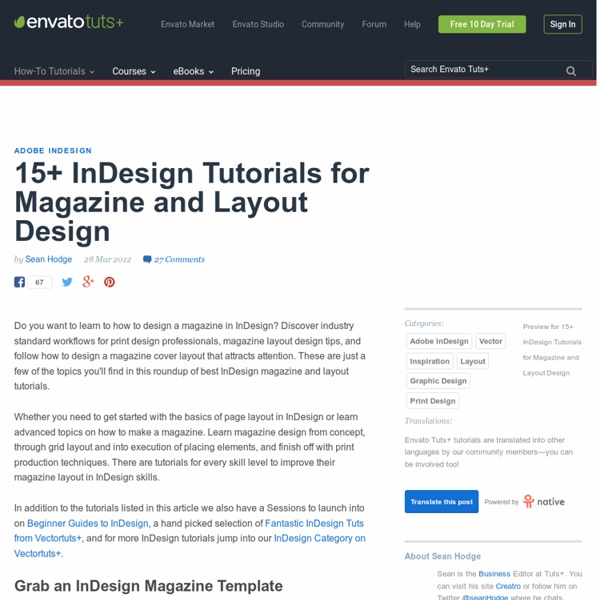
Task: Click the 28 Mar 2012 date
Action: tap(108, 259)
